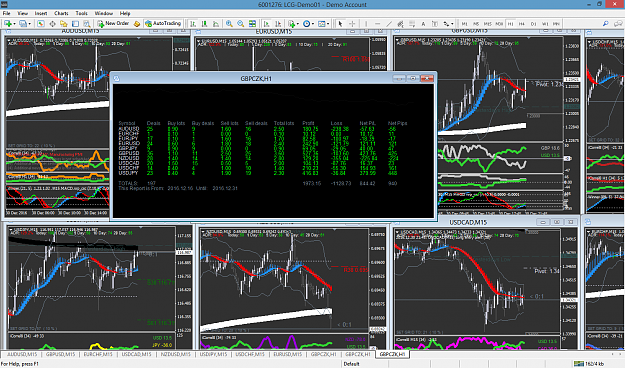Switch timeframe to D1

pyautogui.click(x=533, y=24)
